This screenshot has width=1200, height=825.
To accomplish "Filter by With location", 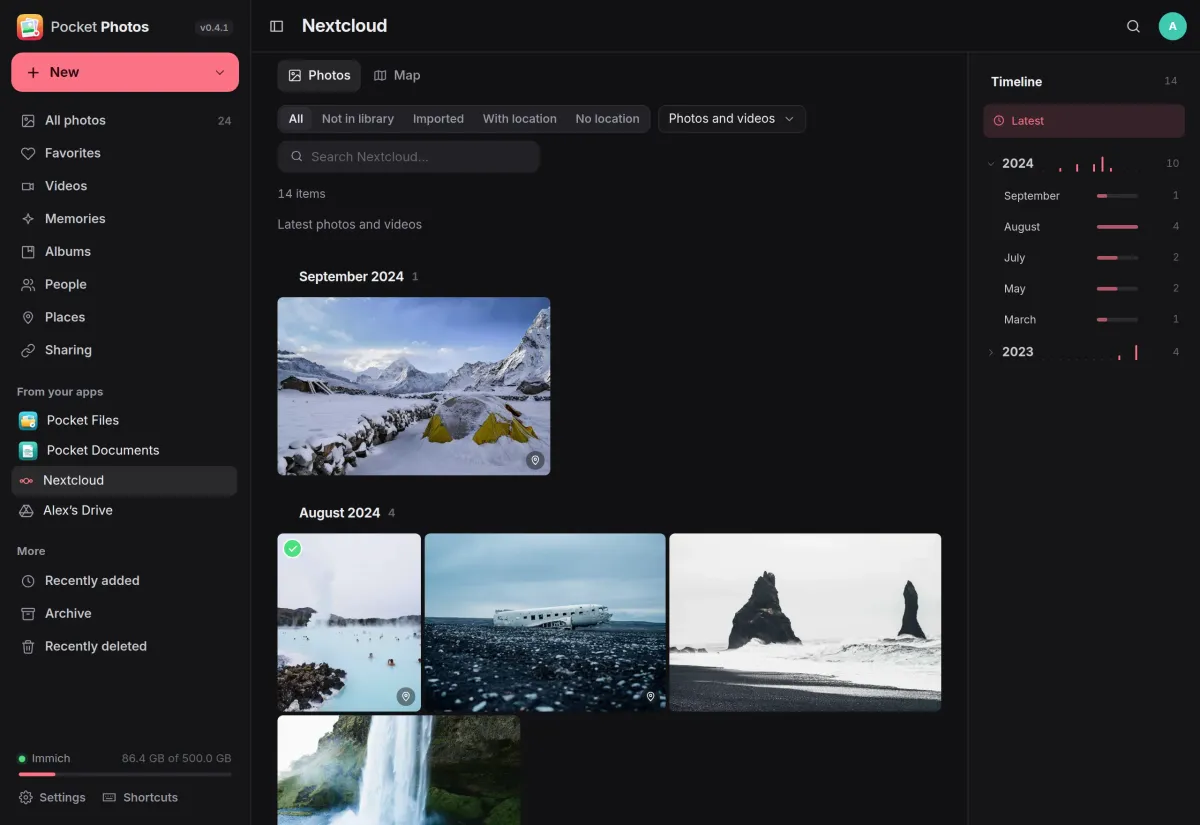I will (520, 119).
